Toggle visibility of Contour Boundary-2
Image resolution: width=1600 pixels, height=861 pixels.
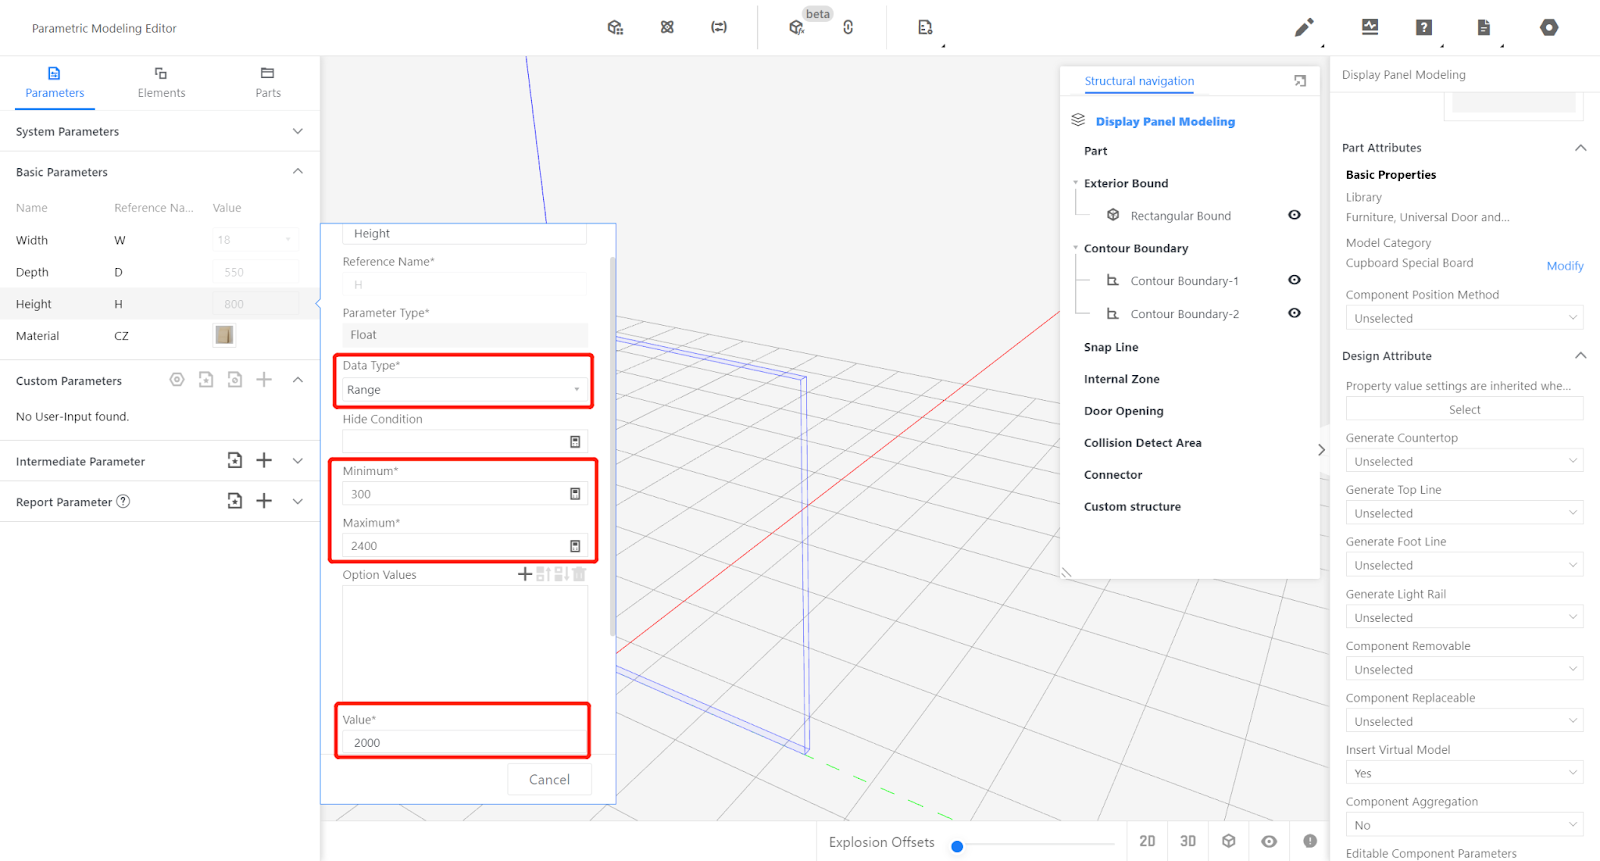(x=1294, y=313)
